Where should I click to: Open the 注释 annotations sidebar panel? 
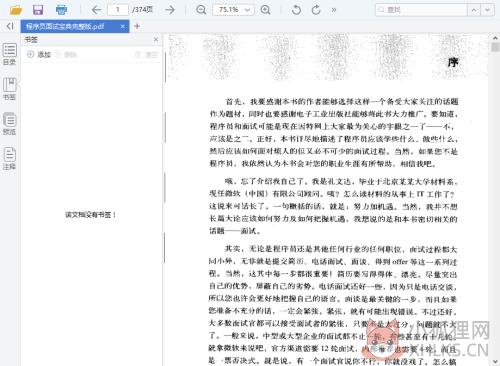click(10, 158)
